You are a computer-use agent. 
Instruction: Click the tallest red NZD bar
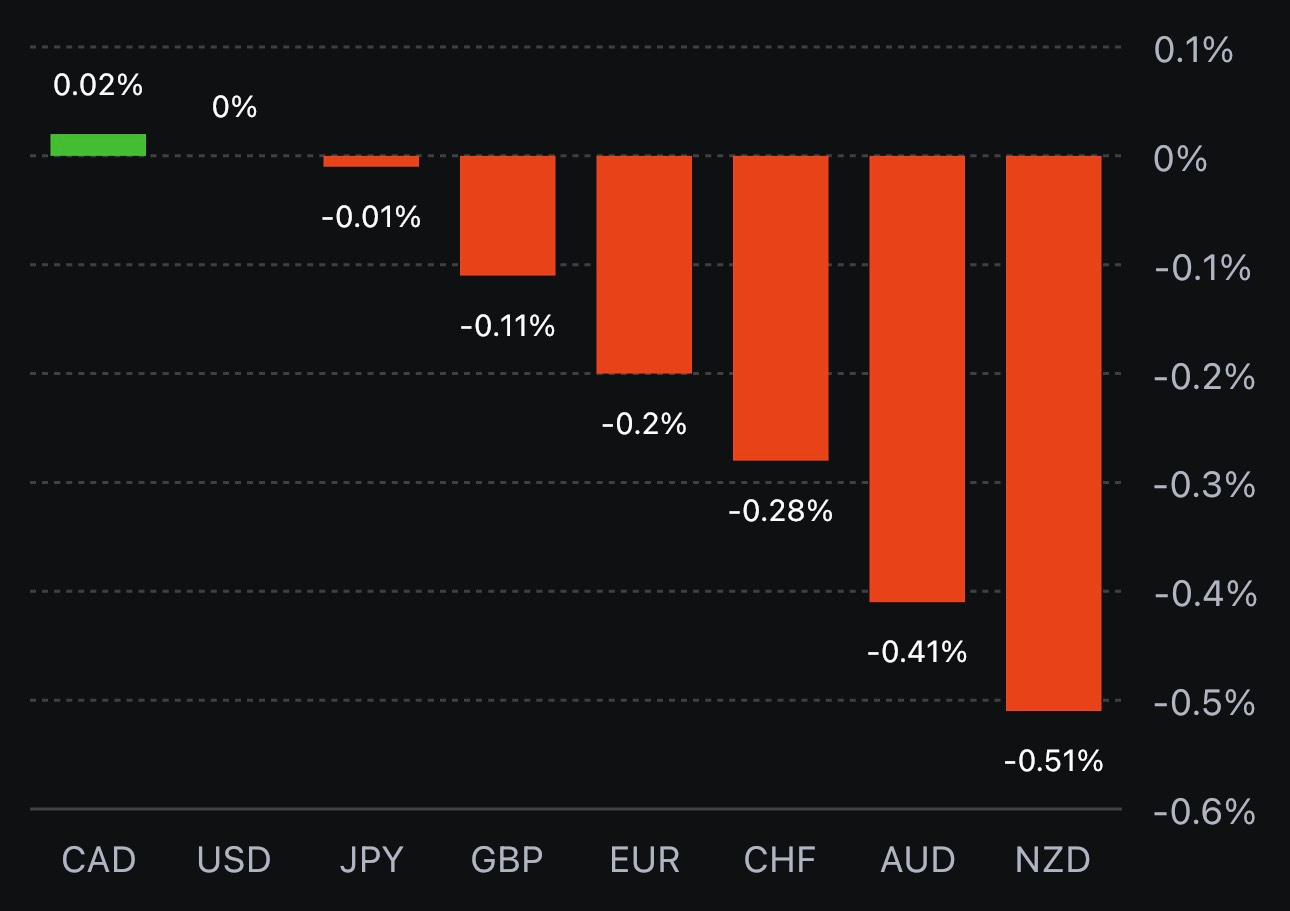pyautogui.click(x=1054, y=433)
